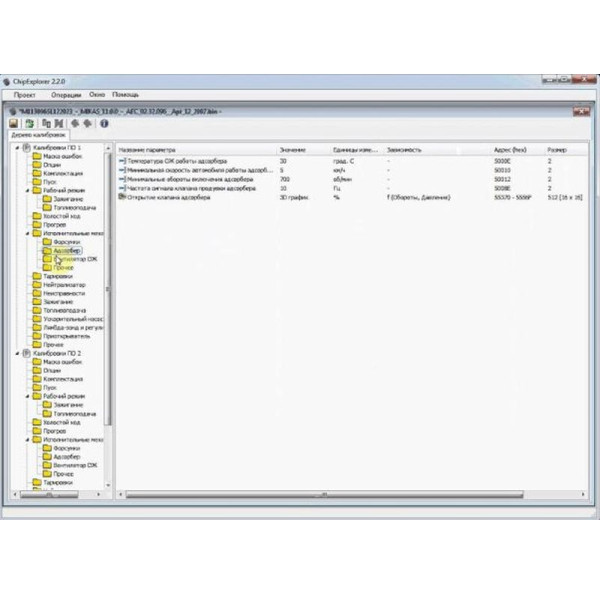The height and width of the screenshot is (595, 600).
Task: Click the tree panel vertical scrollbar
Action: 108,300
